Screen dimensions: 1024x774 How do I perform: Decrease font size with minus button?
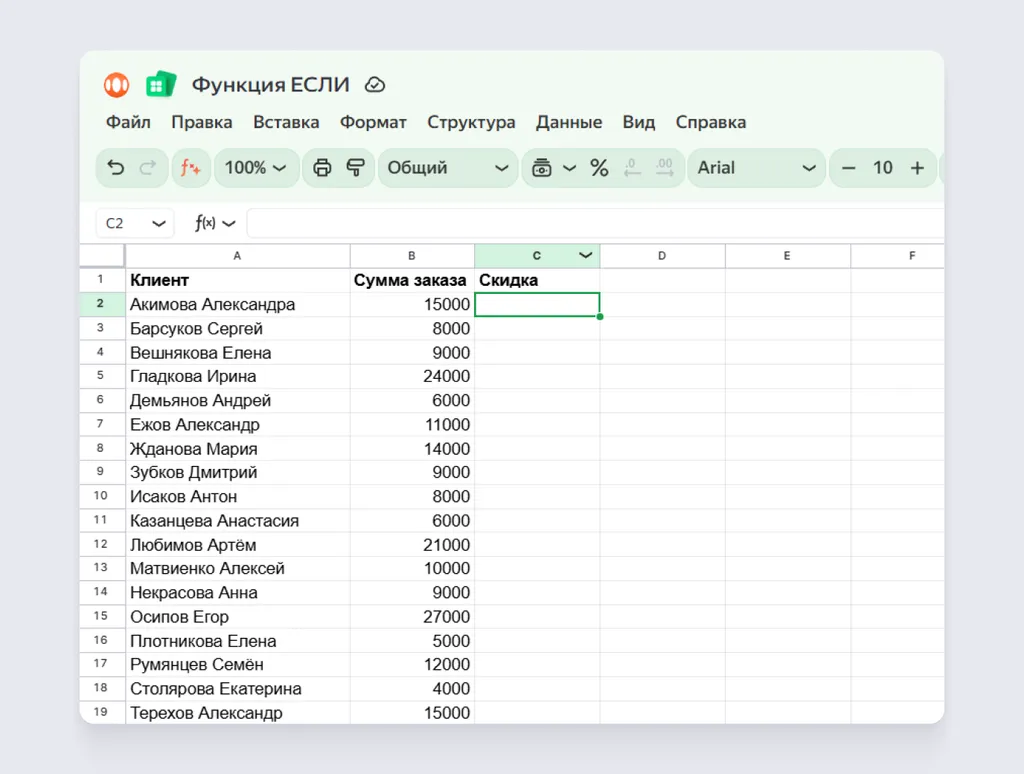click(848, 168)
